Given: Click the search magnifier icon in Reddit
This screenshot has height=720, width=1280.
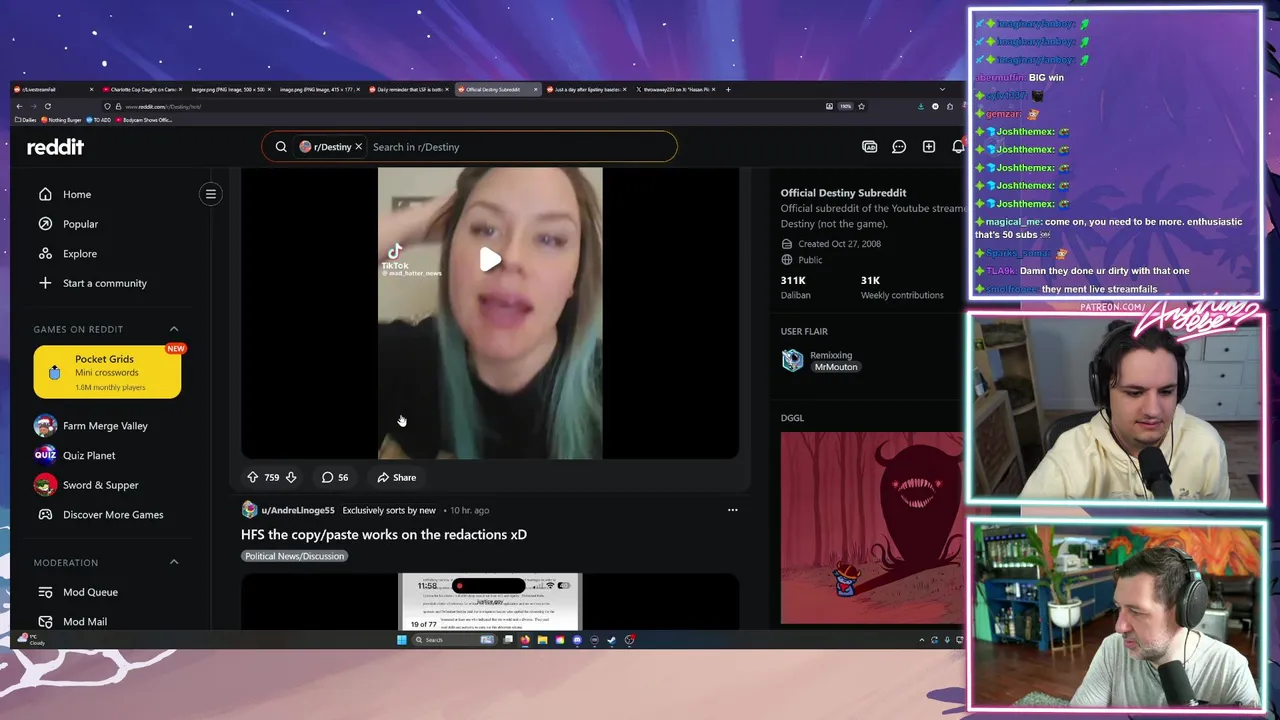Looking at the screenshot, I should point(281,147).
